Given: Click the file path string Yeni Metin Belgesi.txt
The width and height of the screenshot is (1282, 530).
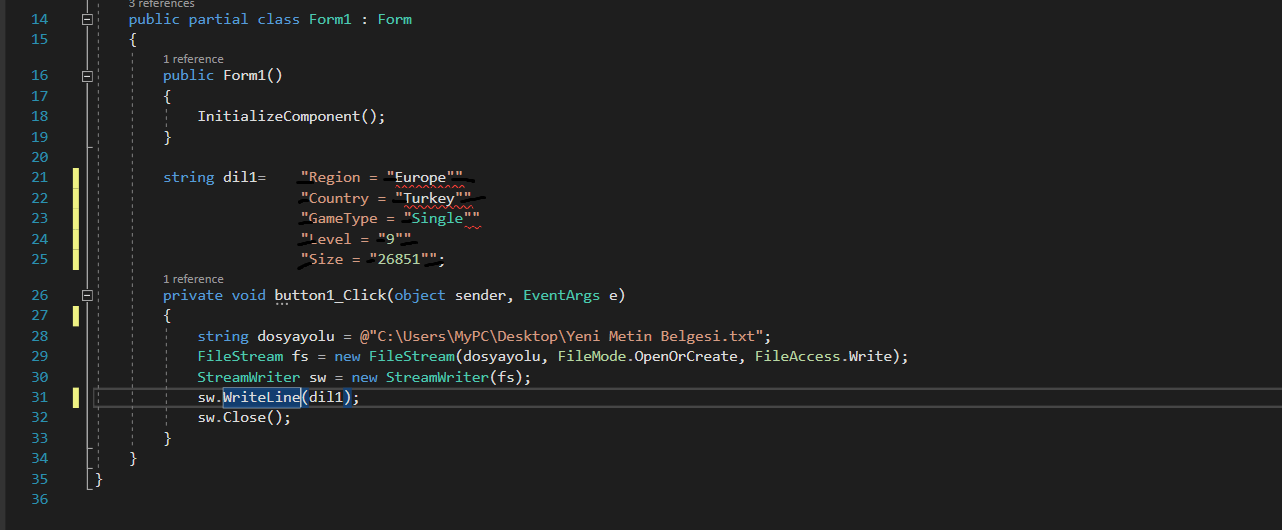Looking at the screenshot, I should tap(566, 336).
